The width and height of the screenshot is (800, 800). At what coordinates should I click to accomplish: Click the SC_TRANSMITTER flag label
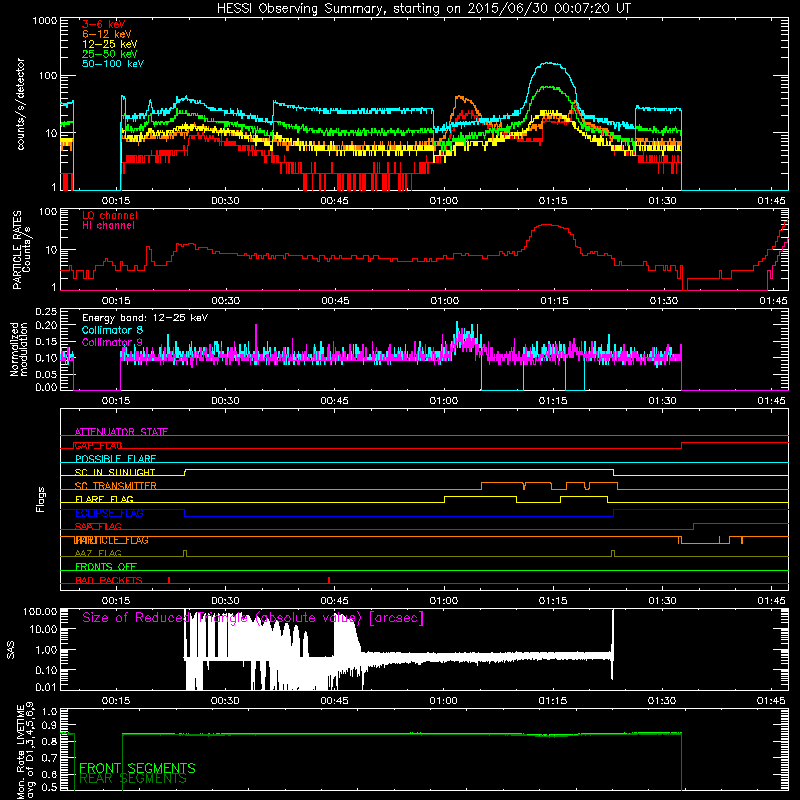(116, 486)
